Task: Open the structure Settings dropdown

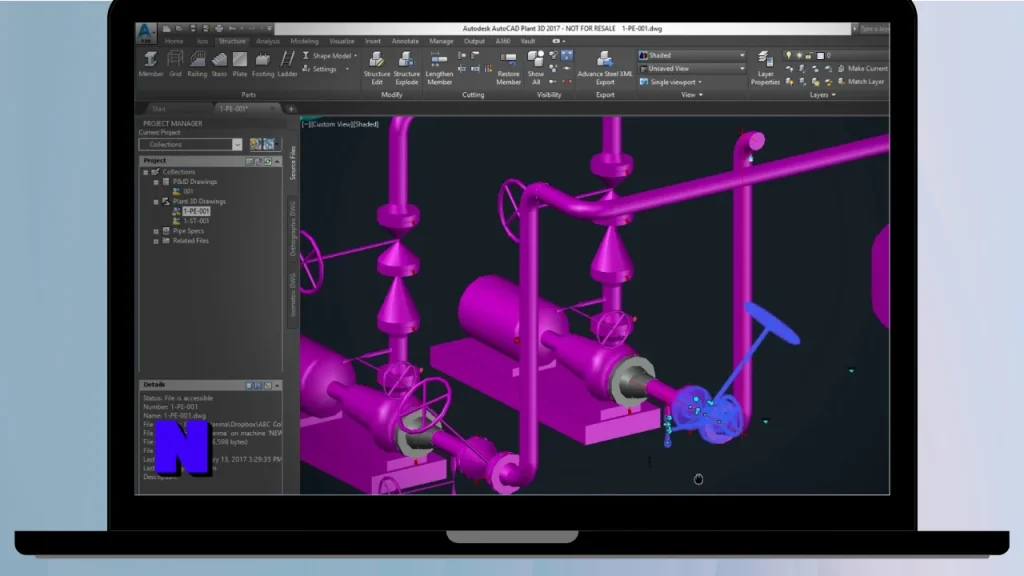Action: coord(325,69)
